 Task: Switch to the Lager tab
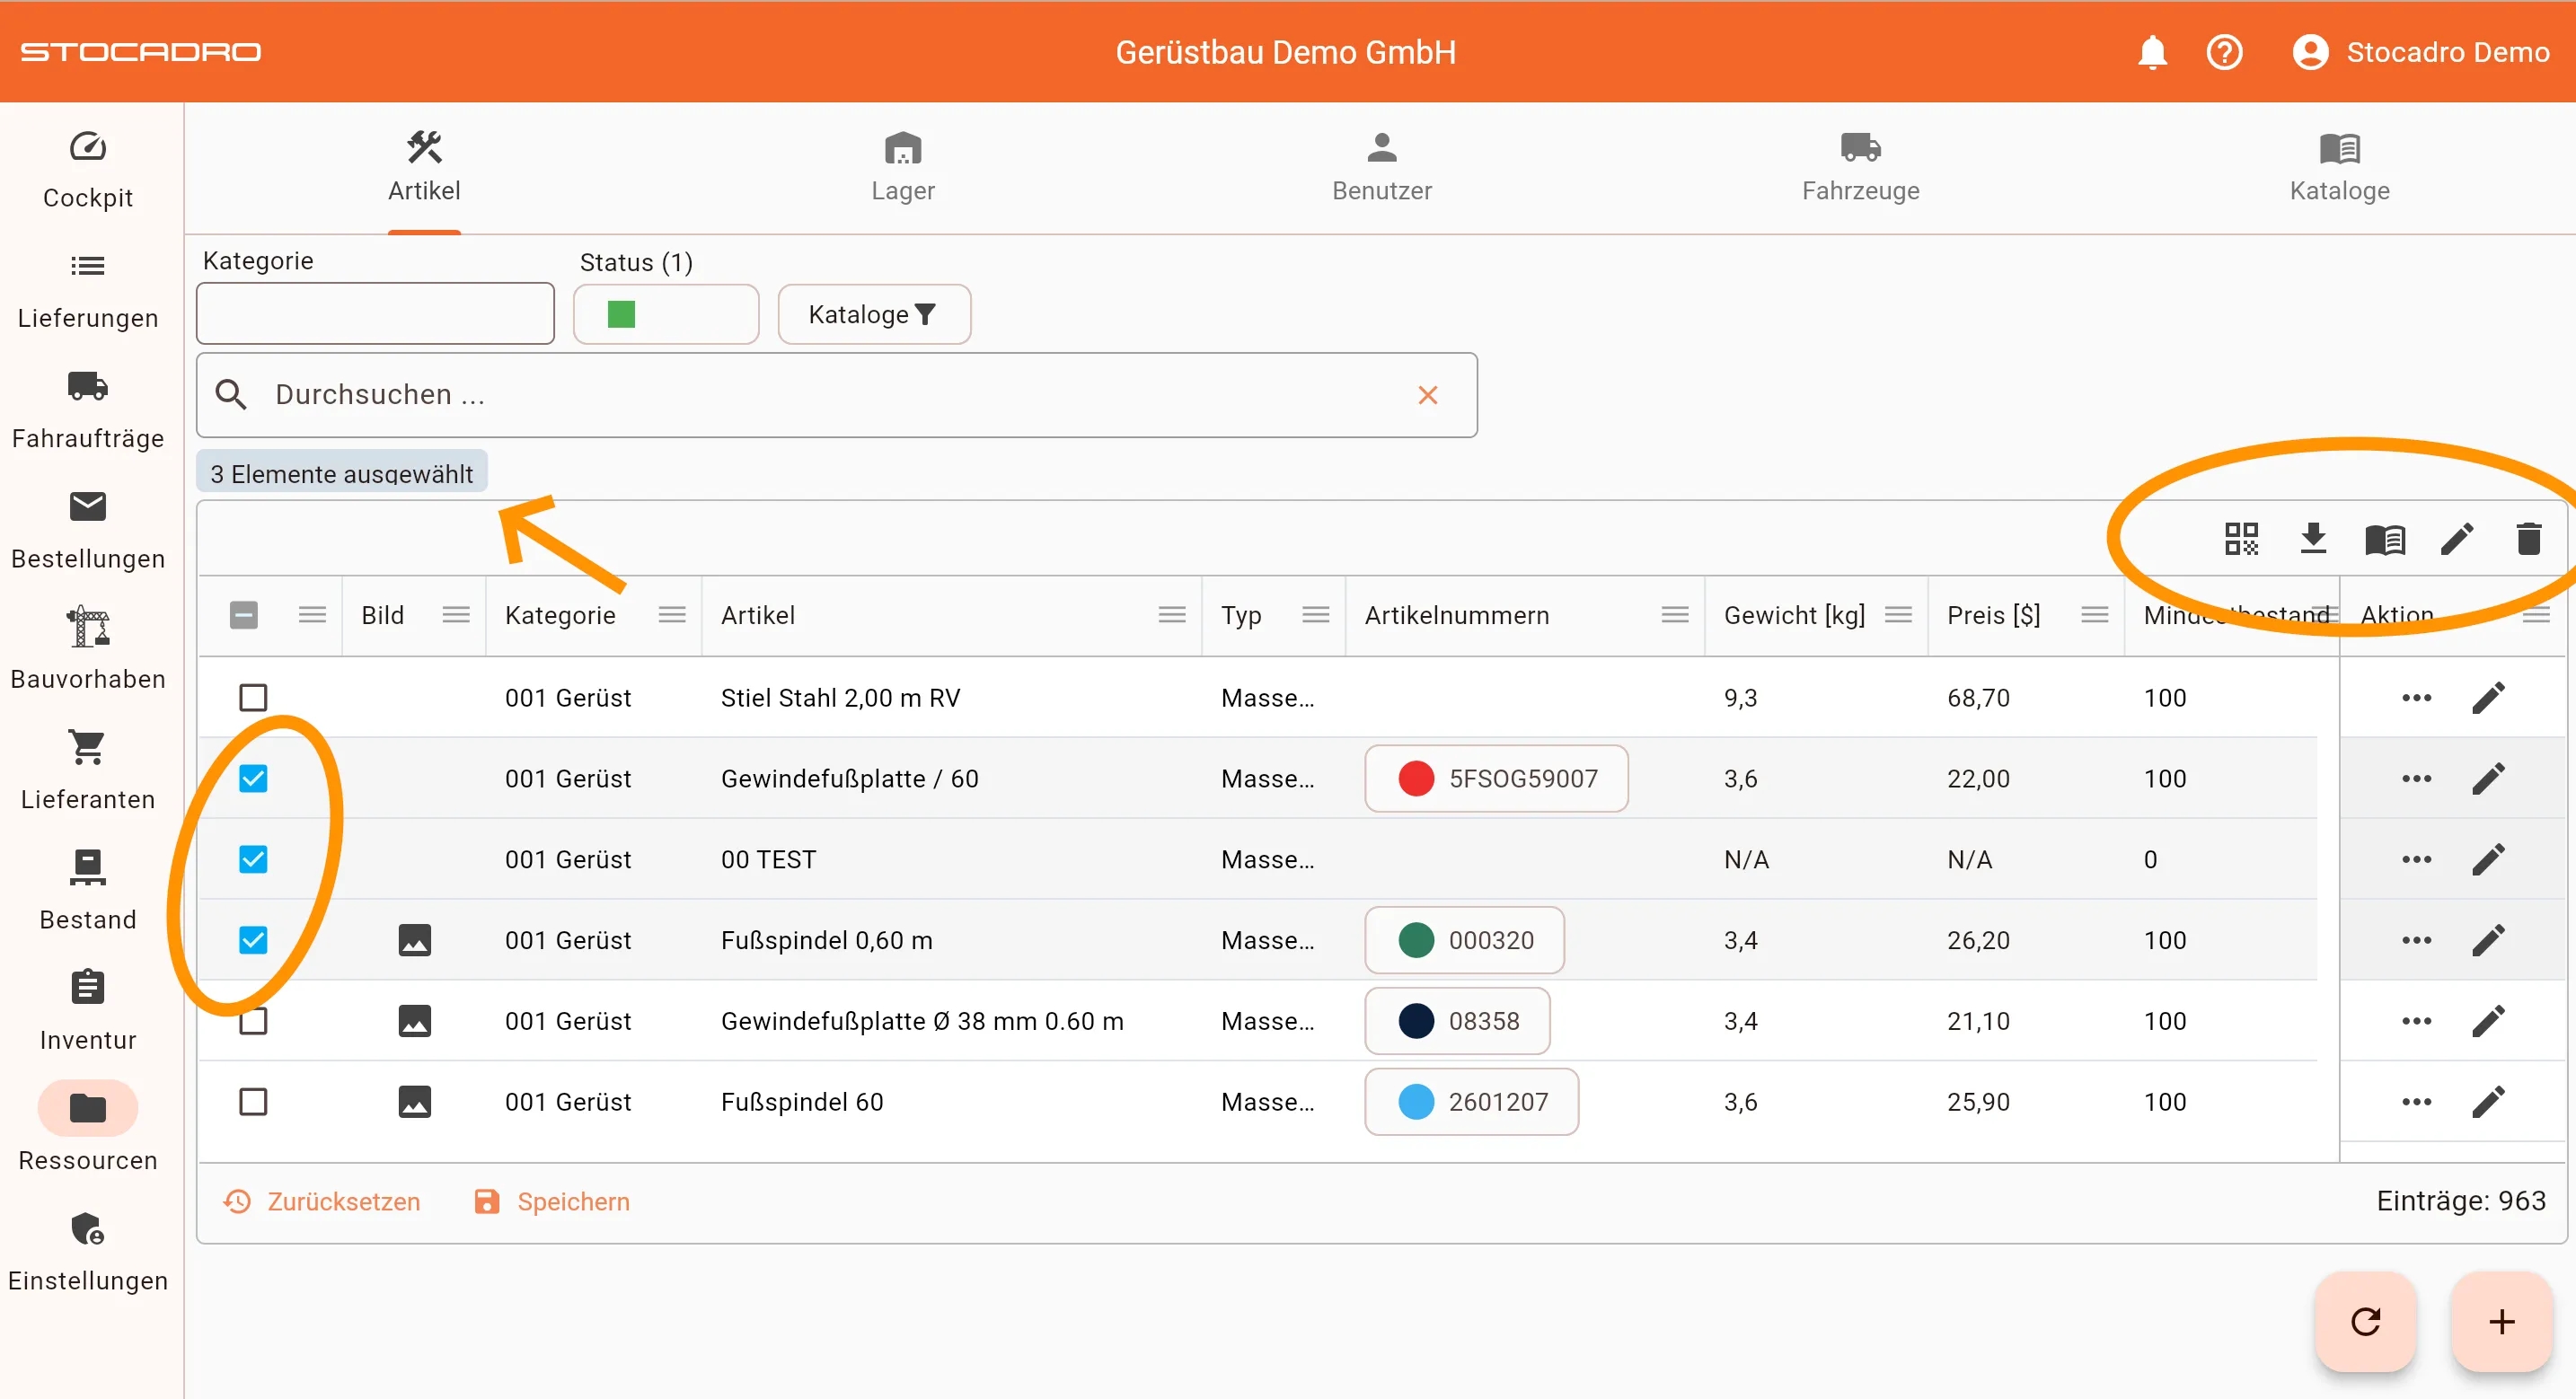tap(902, 167)
